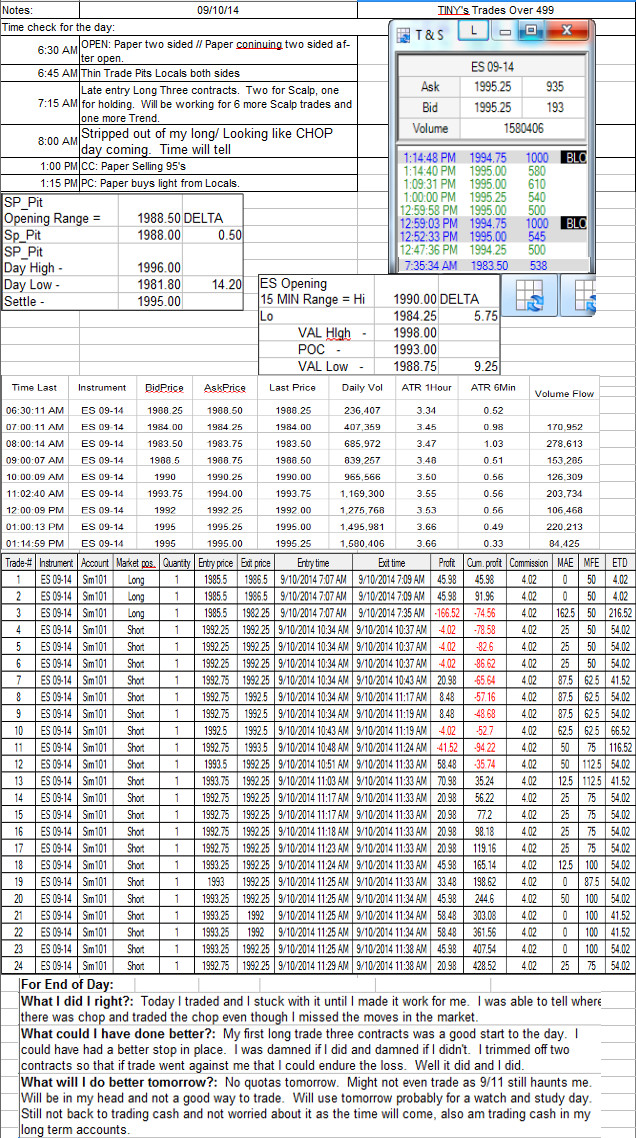Select the PC: Paper buys light note
Viewport: 636px width, 1138px height.
point(218,182)
